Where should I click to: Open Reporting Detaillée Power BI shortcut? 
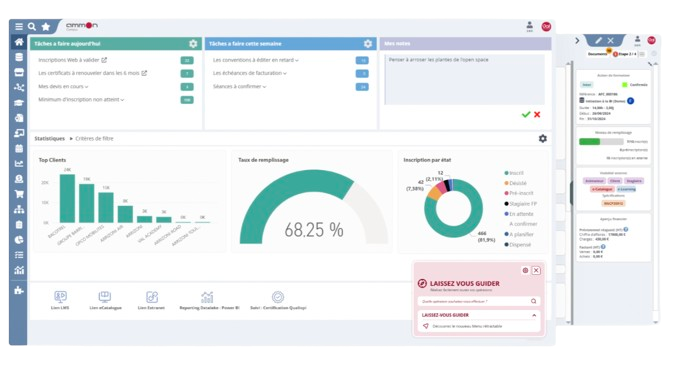[x=209, y=300]
